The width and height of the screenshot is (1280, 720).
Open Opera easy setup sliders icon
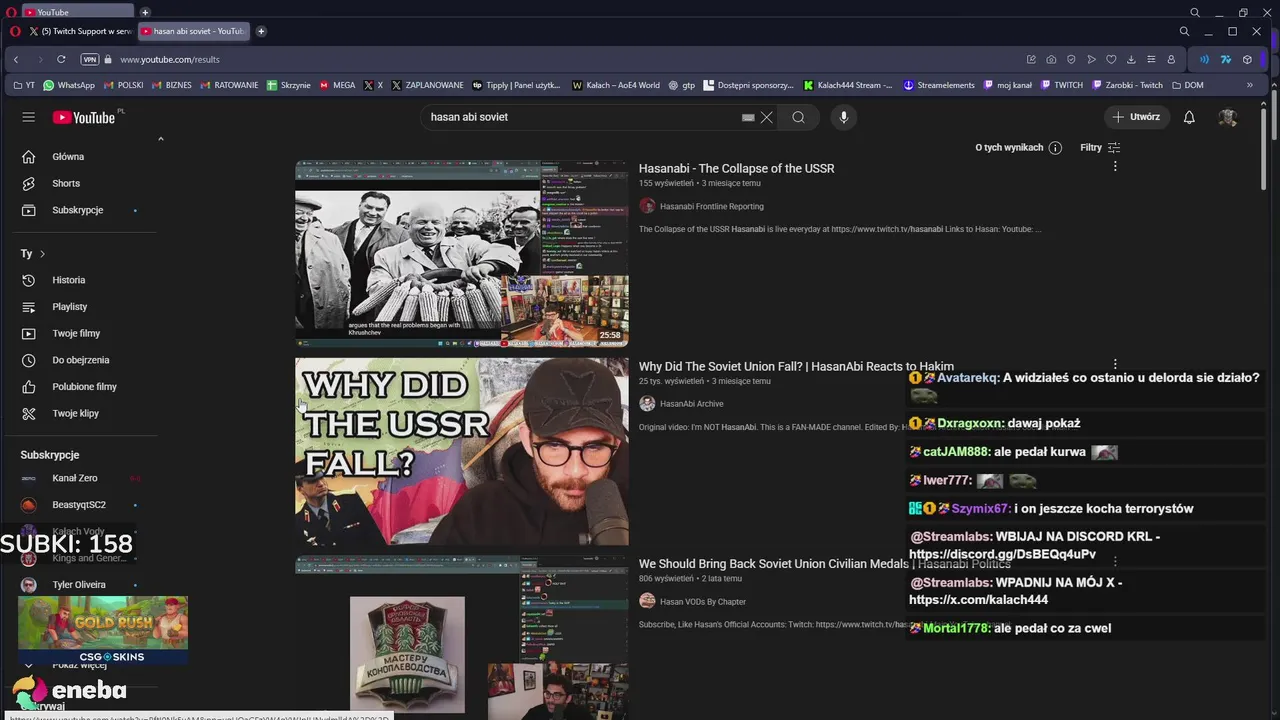pos(1151,59)
